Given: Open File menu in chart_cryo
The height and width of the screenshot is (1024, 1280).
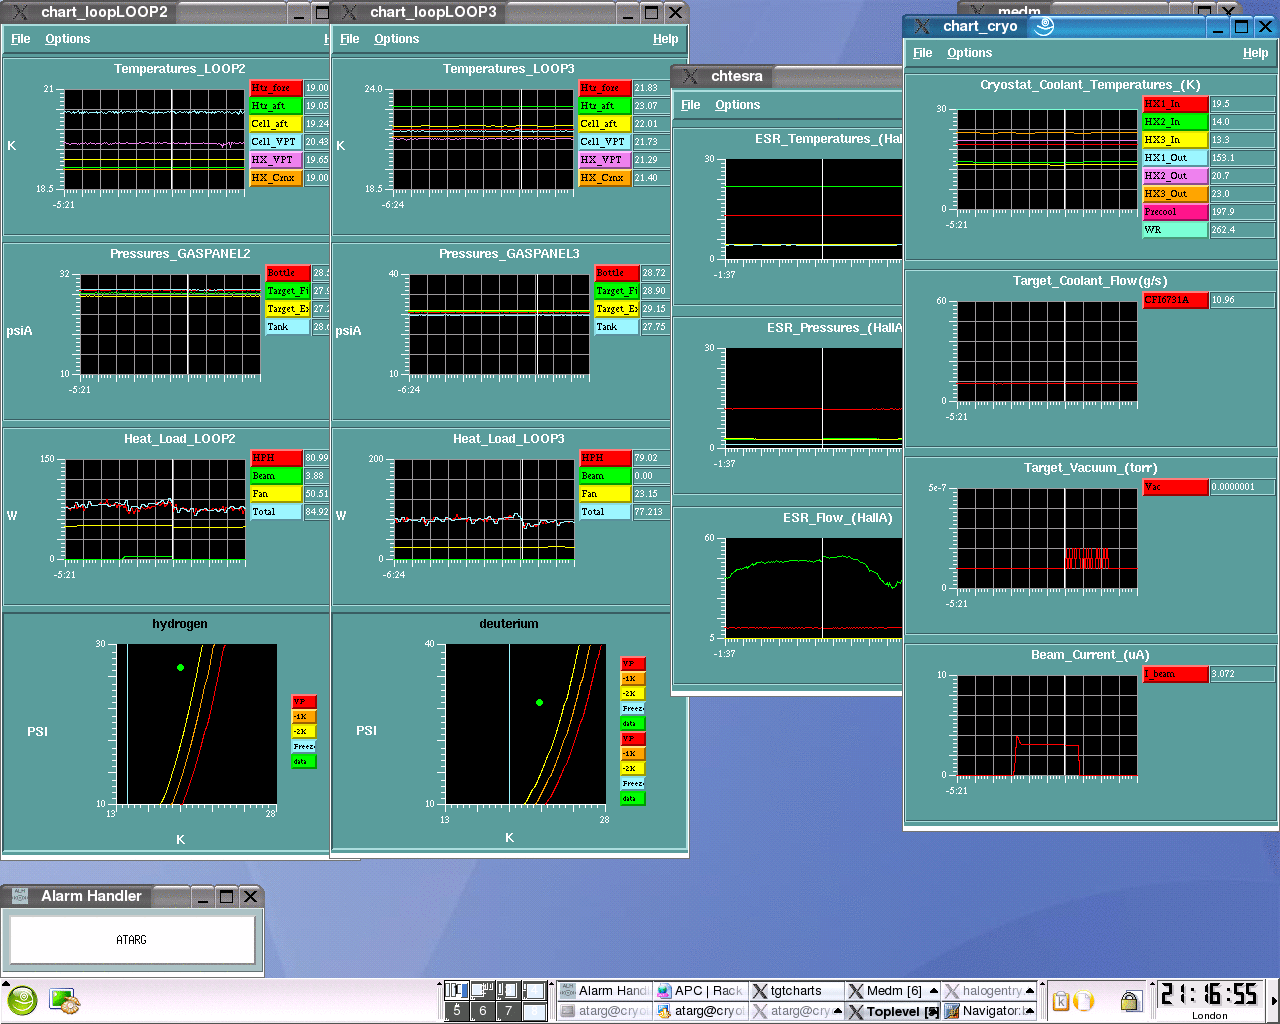Looking at the screenshot, I should click(923, 53).
